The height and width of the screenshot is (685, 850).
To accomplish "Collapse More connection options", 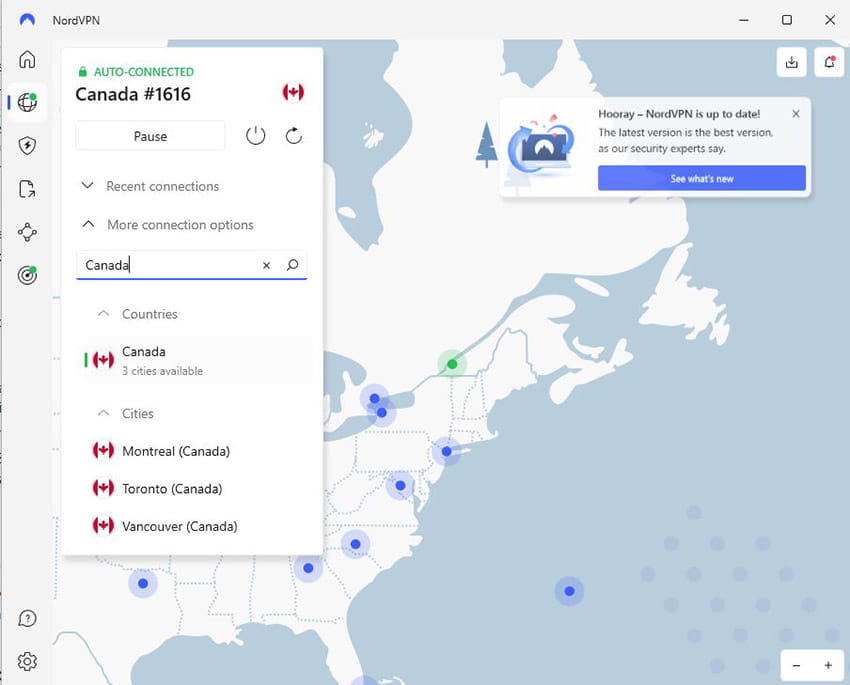I will click(x=167, y=224).
